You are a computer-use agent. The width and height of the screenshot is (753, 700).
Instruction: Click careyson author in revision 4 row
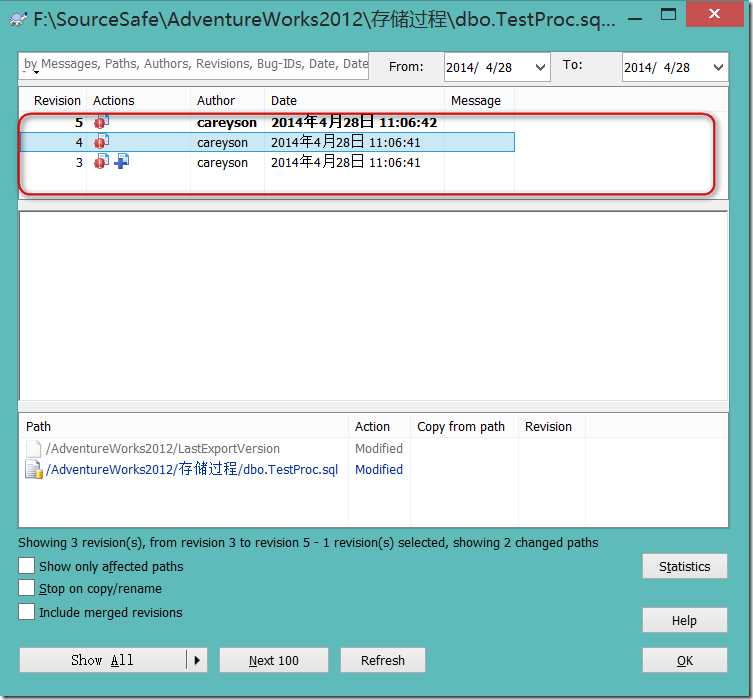pyautogui.click(x=222, y=143)
